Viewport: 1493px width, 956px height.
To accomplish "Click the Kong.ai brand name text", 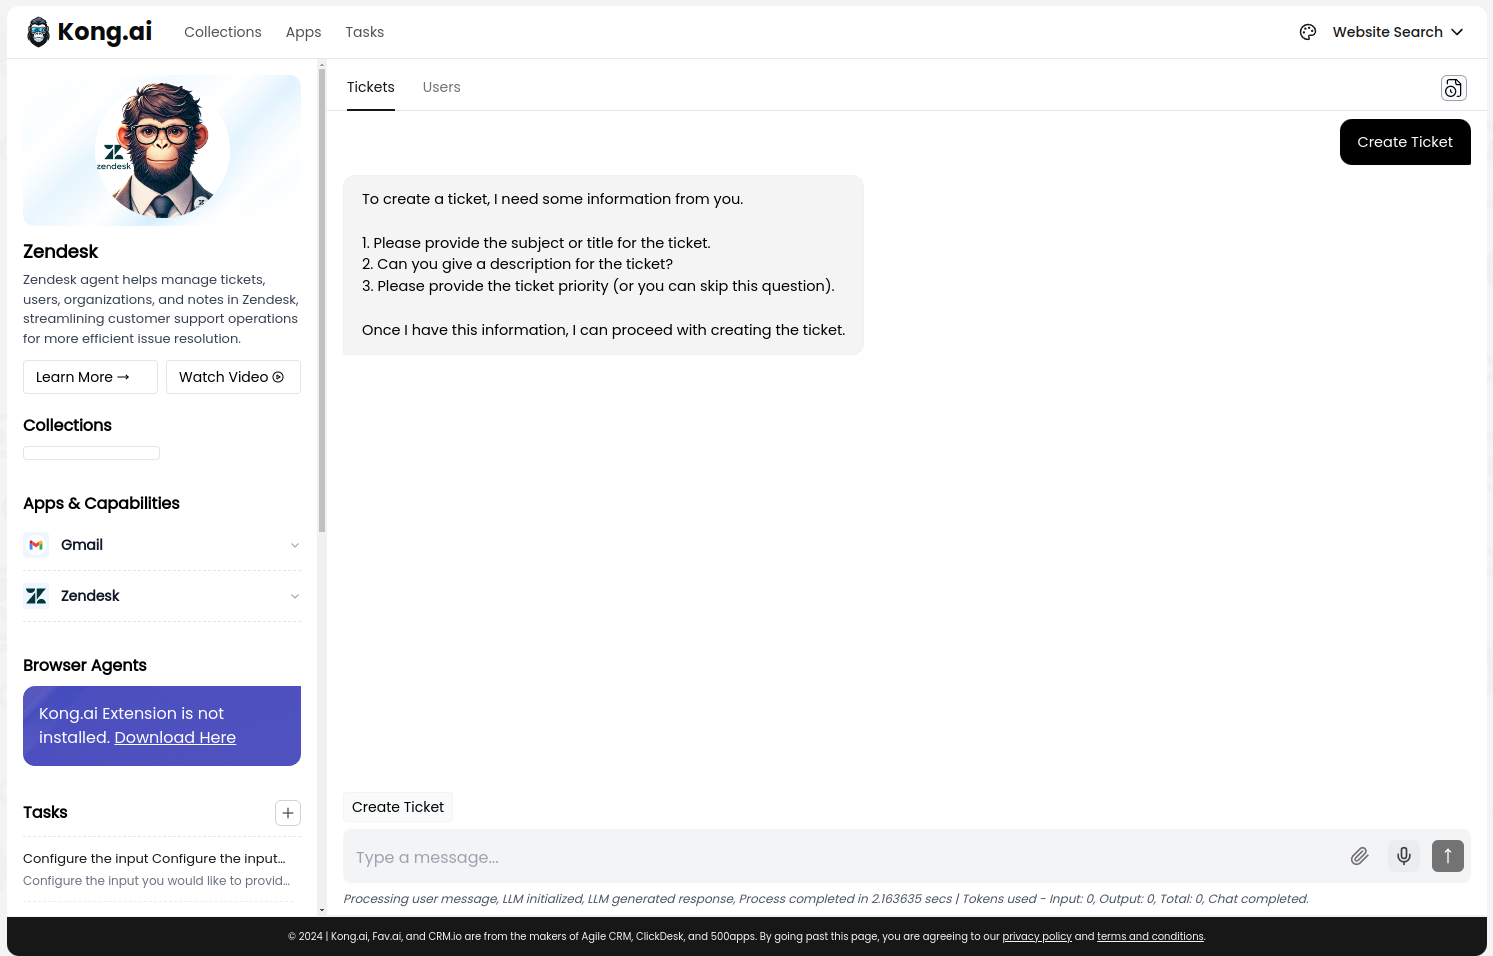I will pos(105,32).
